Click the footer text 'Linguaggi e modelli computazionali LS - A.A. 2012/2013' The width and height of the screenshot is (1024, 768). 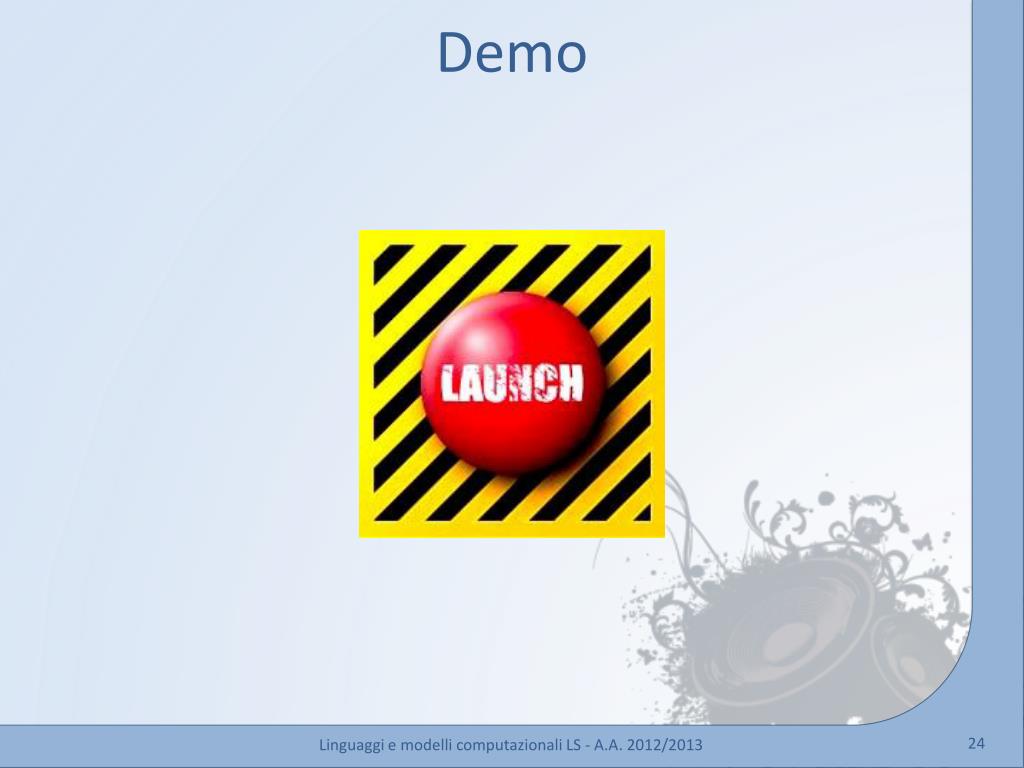coord(511,744)
